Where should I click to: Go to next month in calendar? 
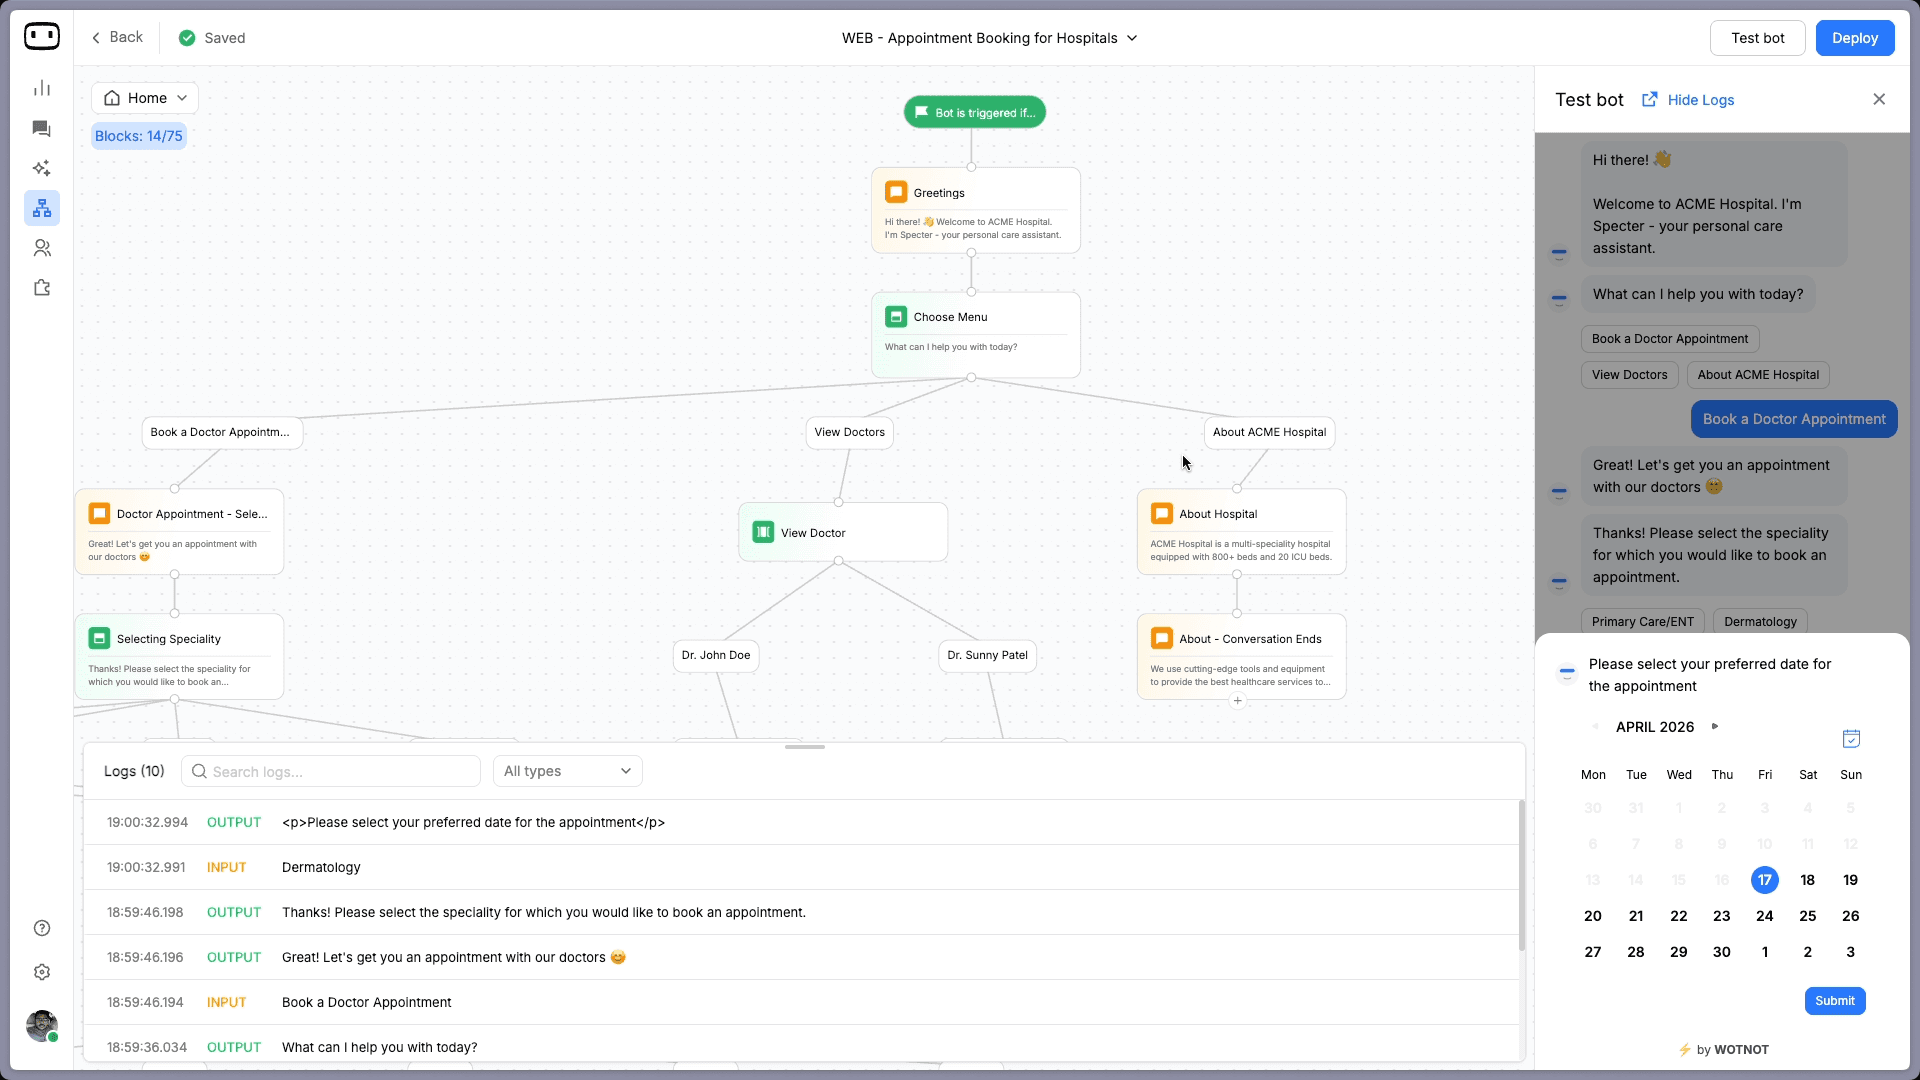click(x=1715, y=727)
